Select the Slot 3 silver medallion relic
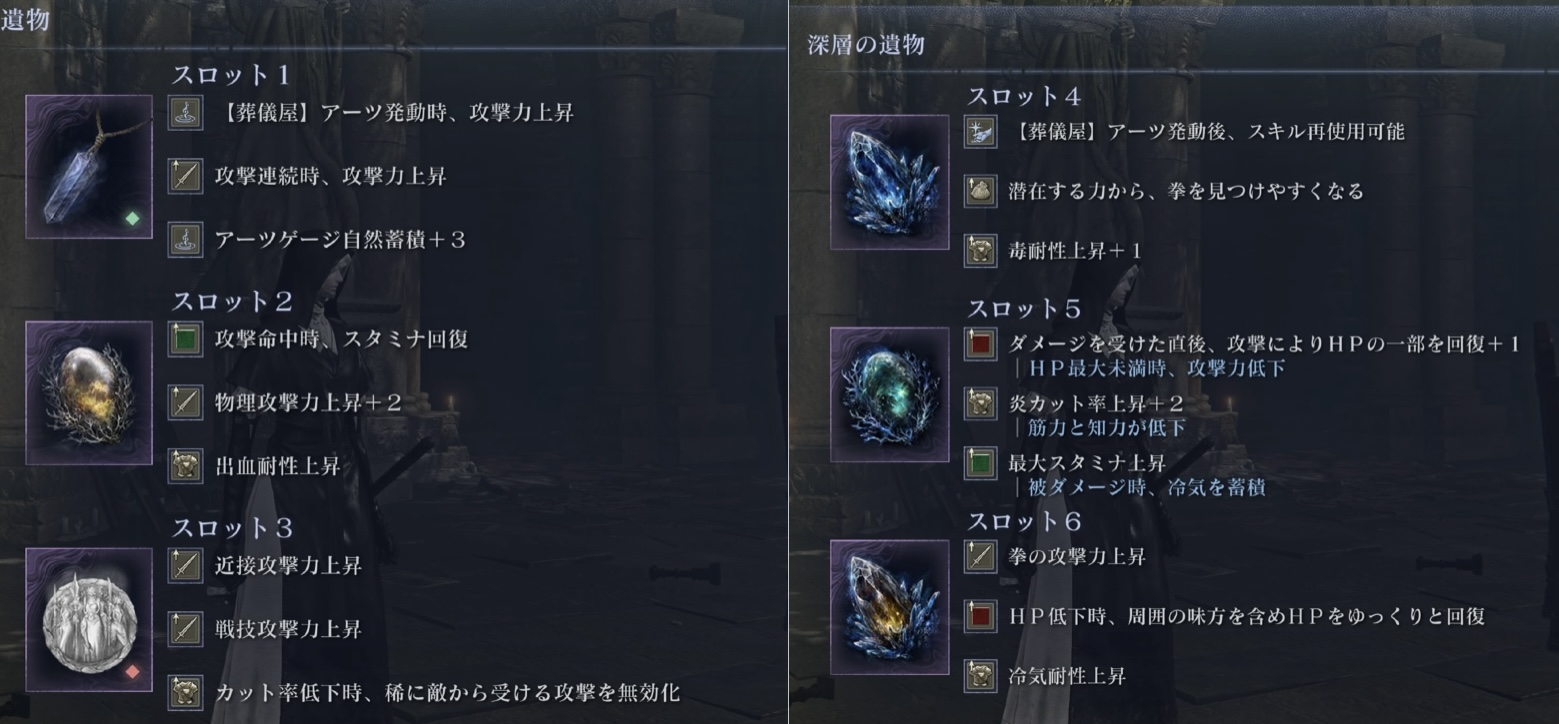Image resolution: width=1559 pixels, height=724 pixels. point(89,620)
